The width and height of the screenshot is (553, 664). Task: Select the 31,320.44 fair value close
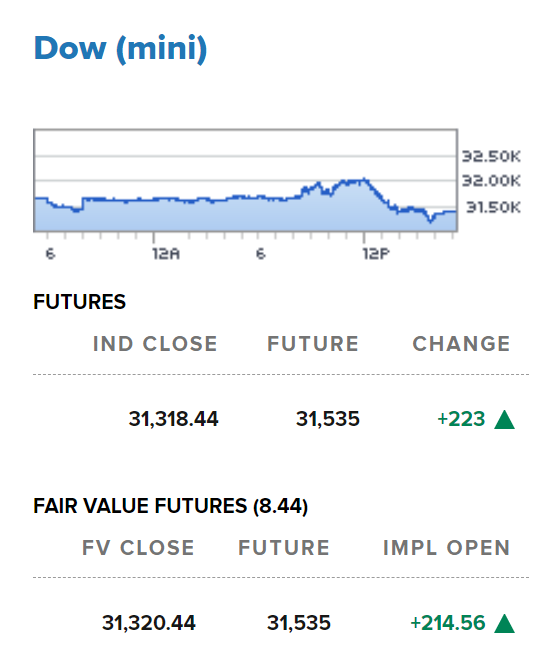click(x=149, y=623)
